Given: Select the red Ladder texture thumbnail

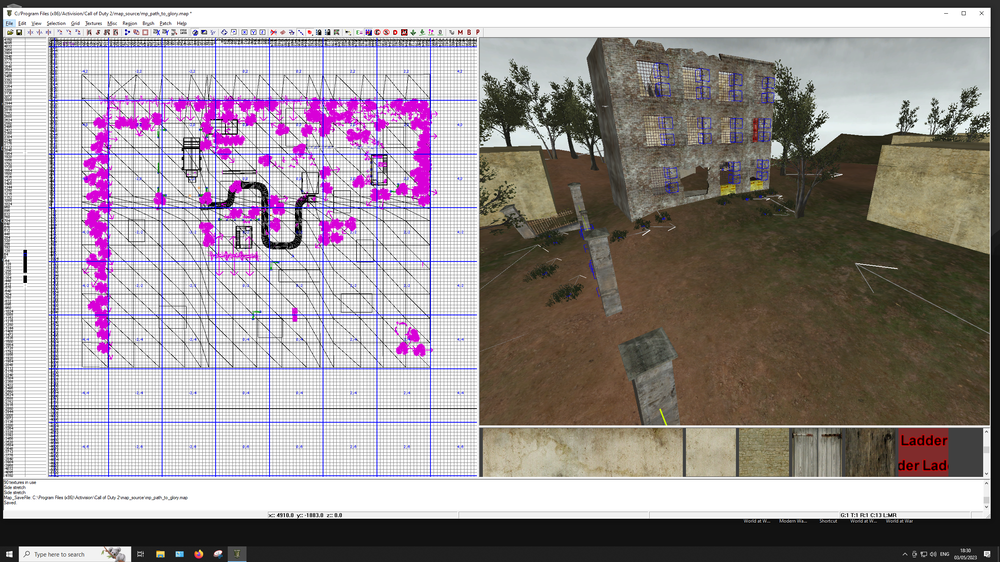Looking at the screenshot, I should 923,452.
